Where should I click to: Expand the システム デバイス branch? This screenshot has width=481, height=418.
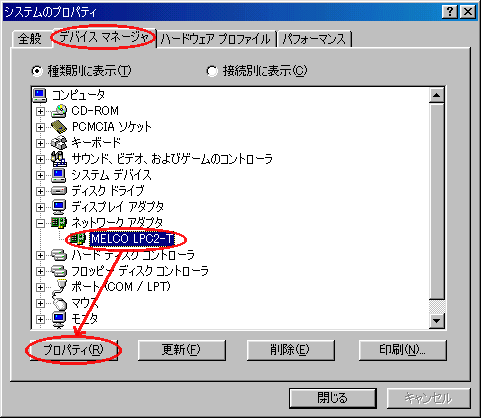point(40,175)
